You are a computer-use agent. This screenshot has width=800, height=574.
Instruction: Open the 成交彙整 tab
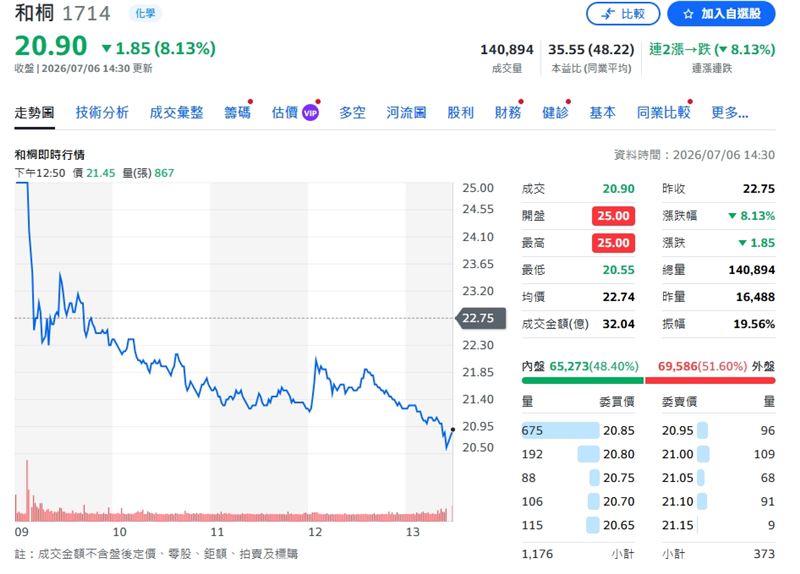pos(176,112)
